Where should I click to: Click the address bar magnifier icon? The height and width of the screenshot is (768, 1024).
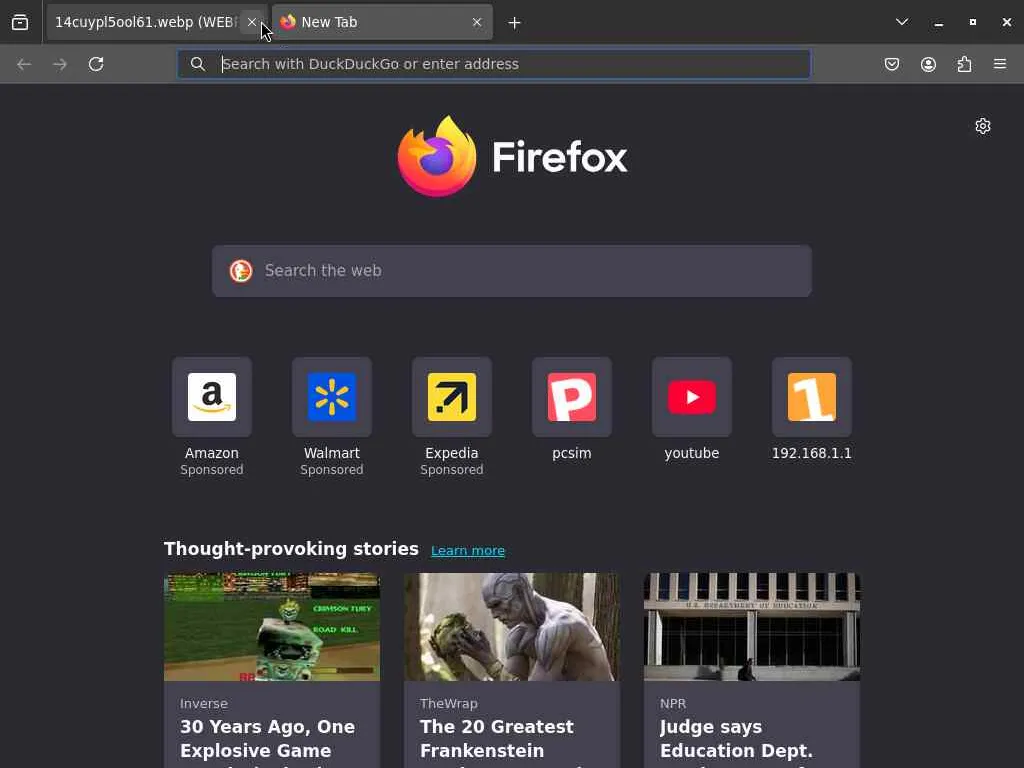[x=197, y=64]
